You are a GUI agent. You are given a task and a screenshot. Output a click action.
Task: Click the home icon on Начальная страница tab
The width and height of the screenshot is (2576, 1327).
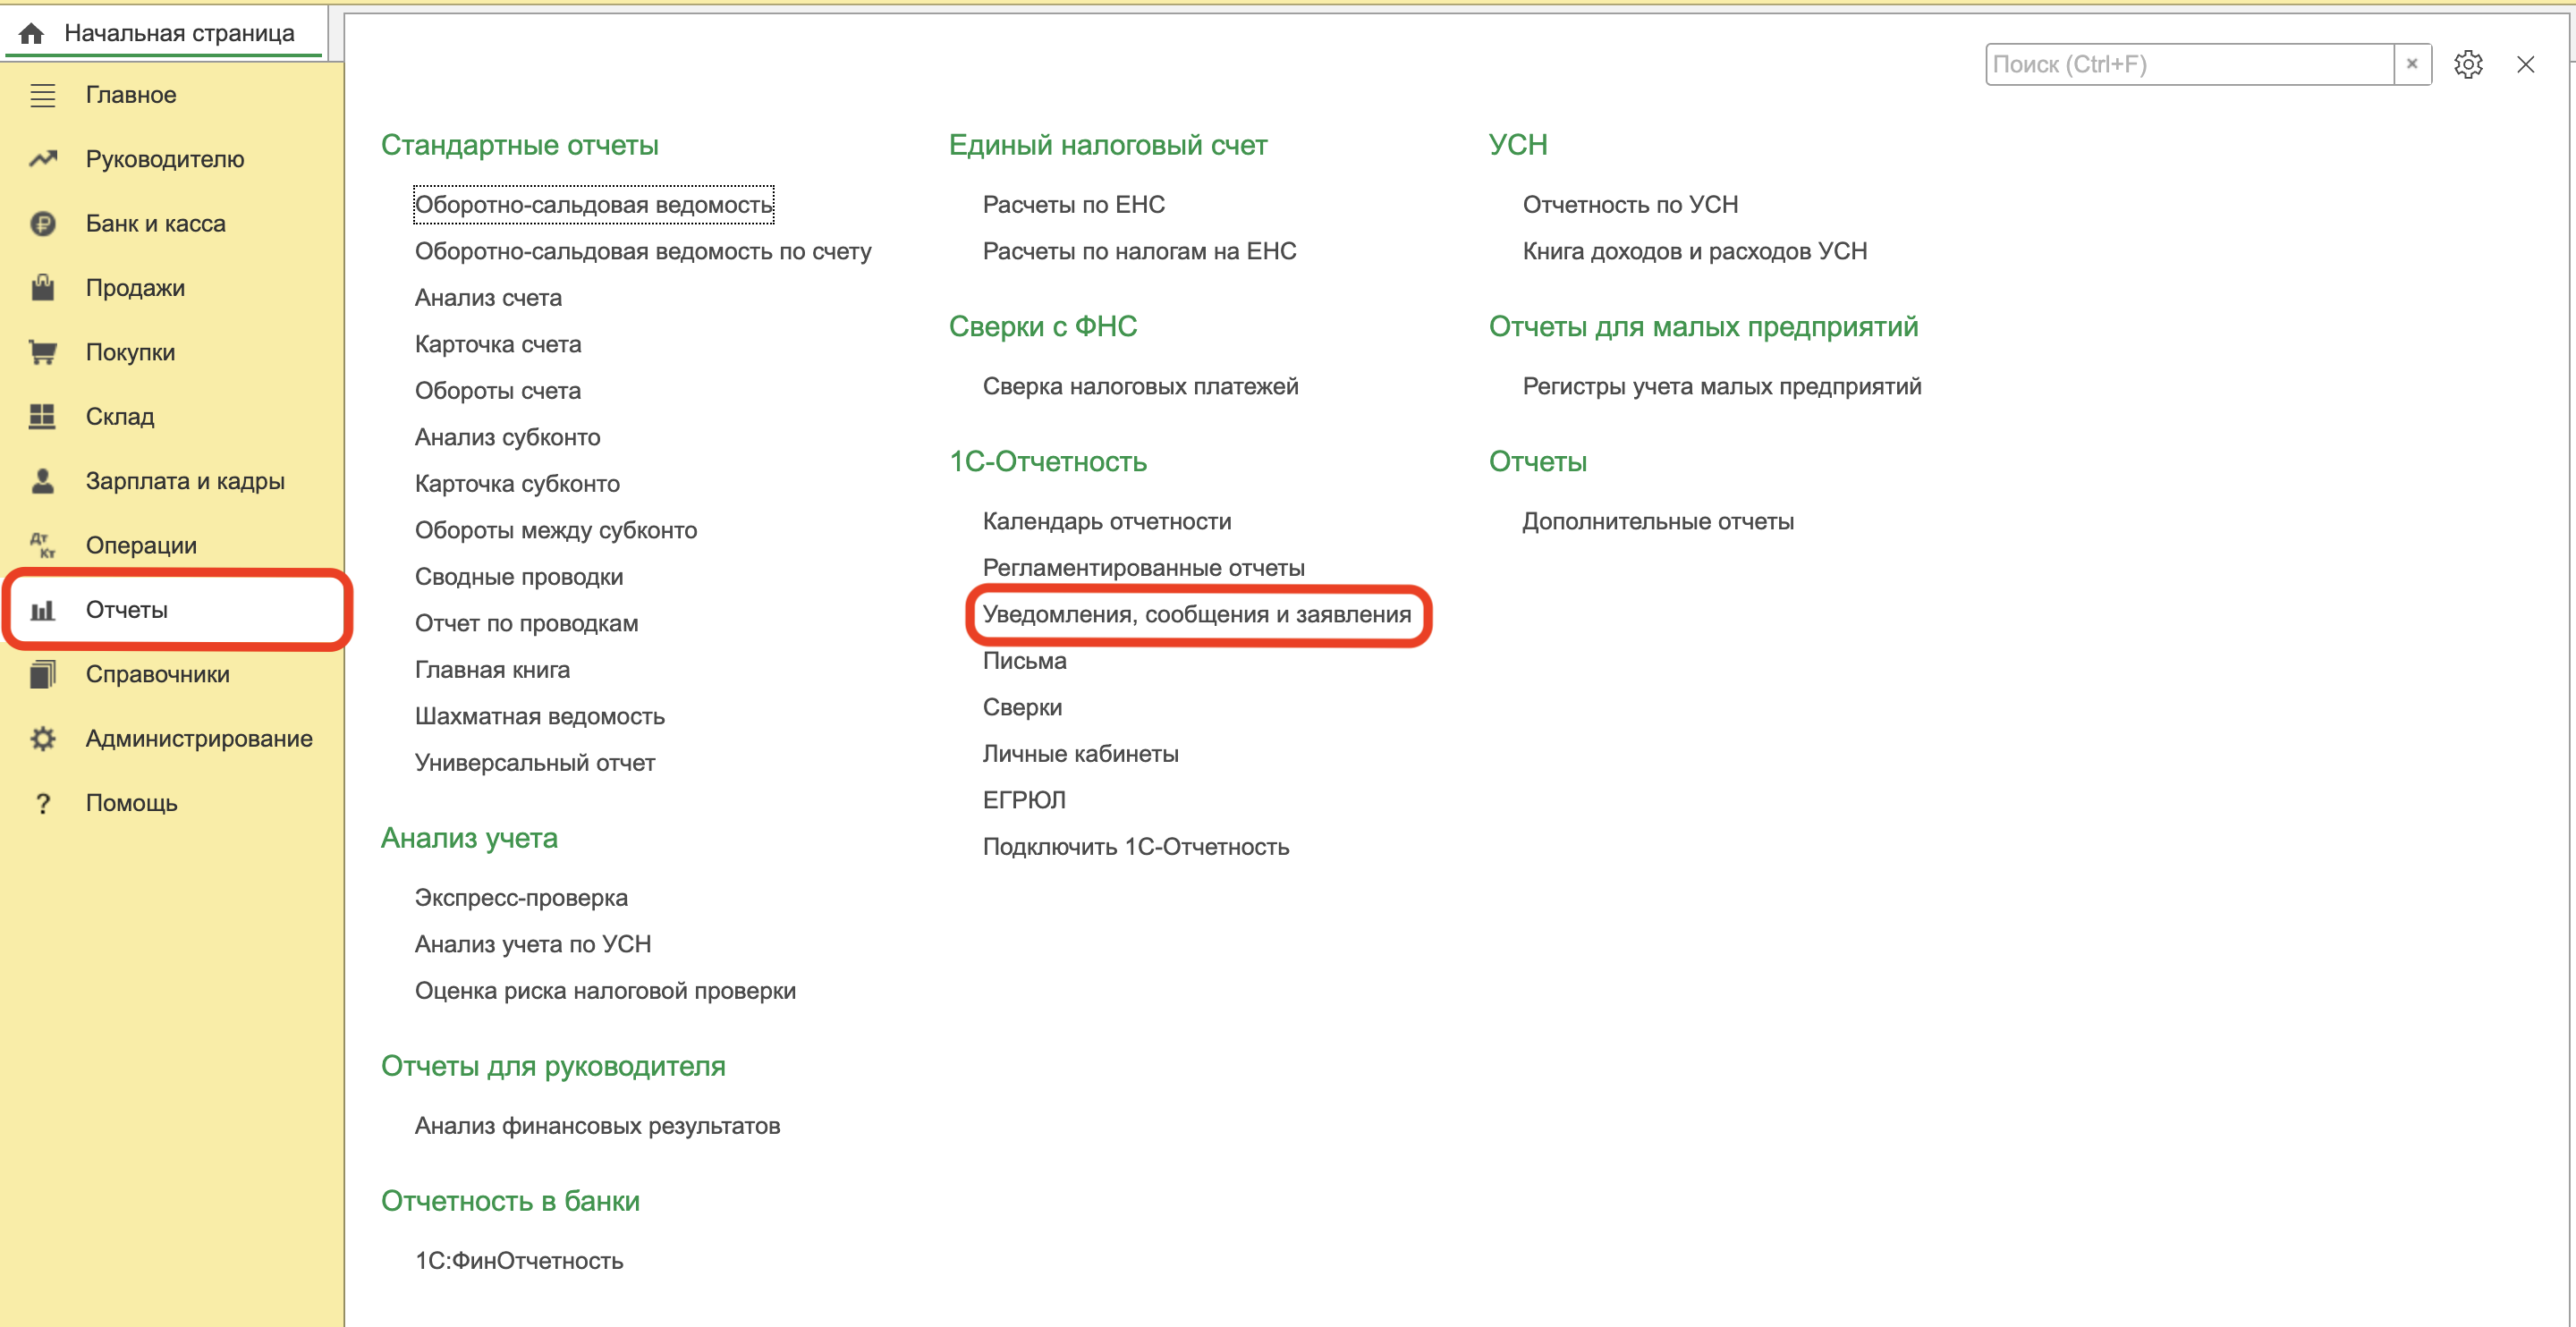coord(31,33)
